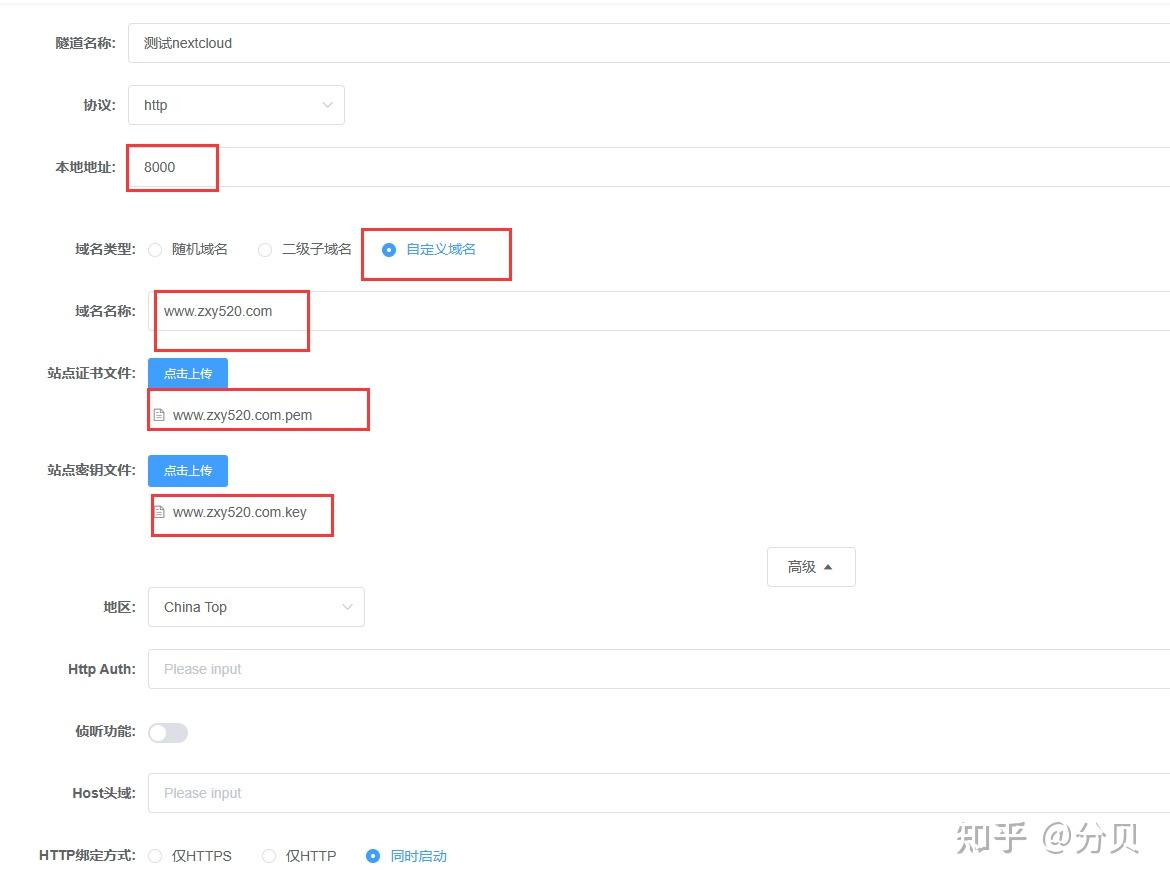This screenshot has height=885, width=1170.
Task: Select the 仅HTTPS radio button
Action: click(x=155, y=856)
